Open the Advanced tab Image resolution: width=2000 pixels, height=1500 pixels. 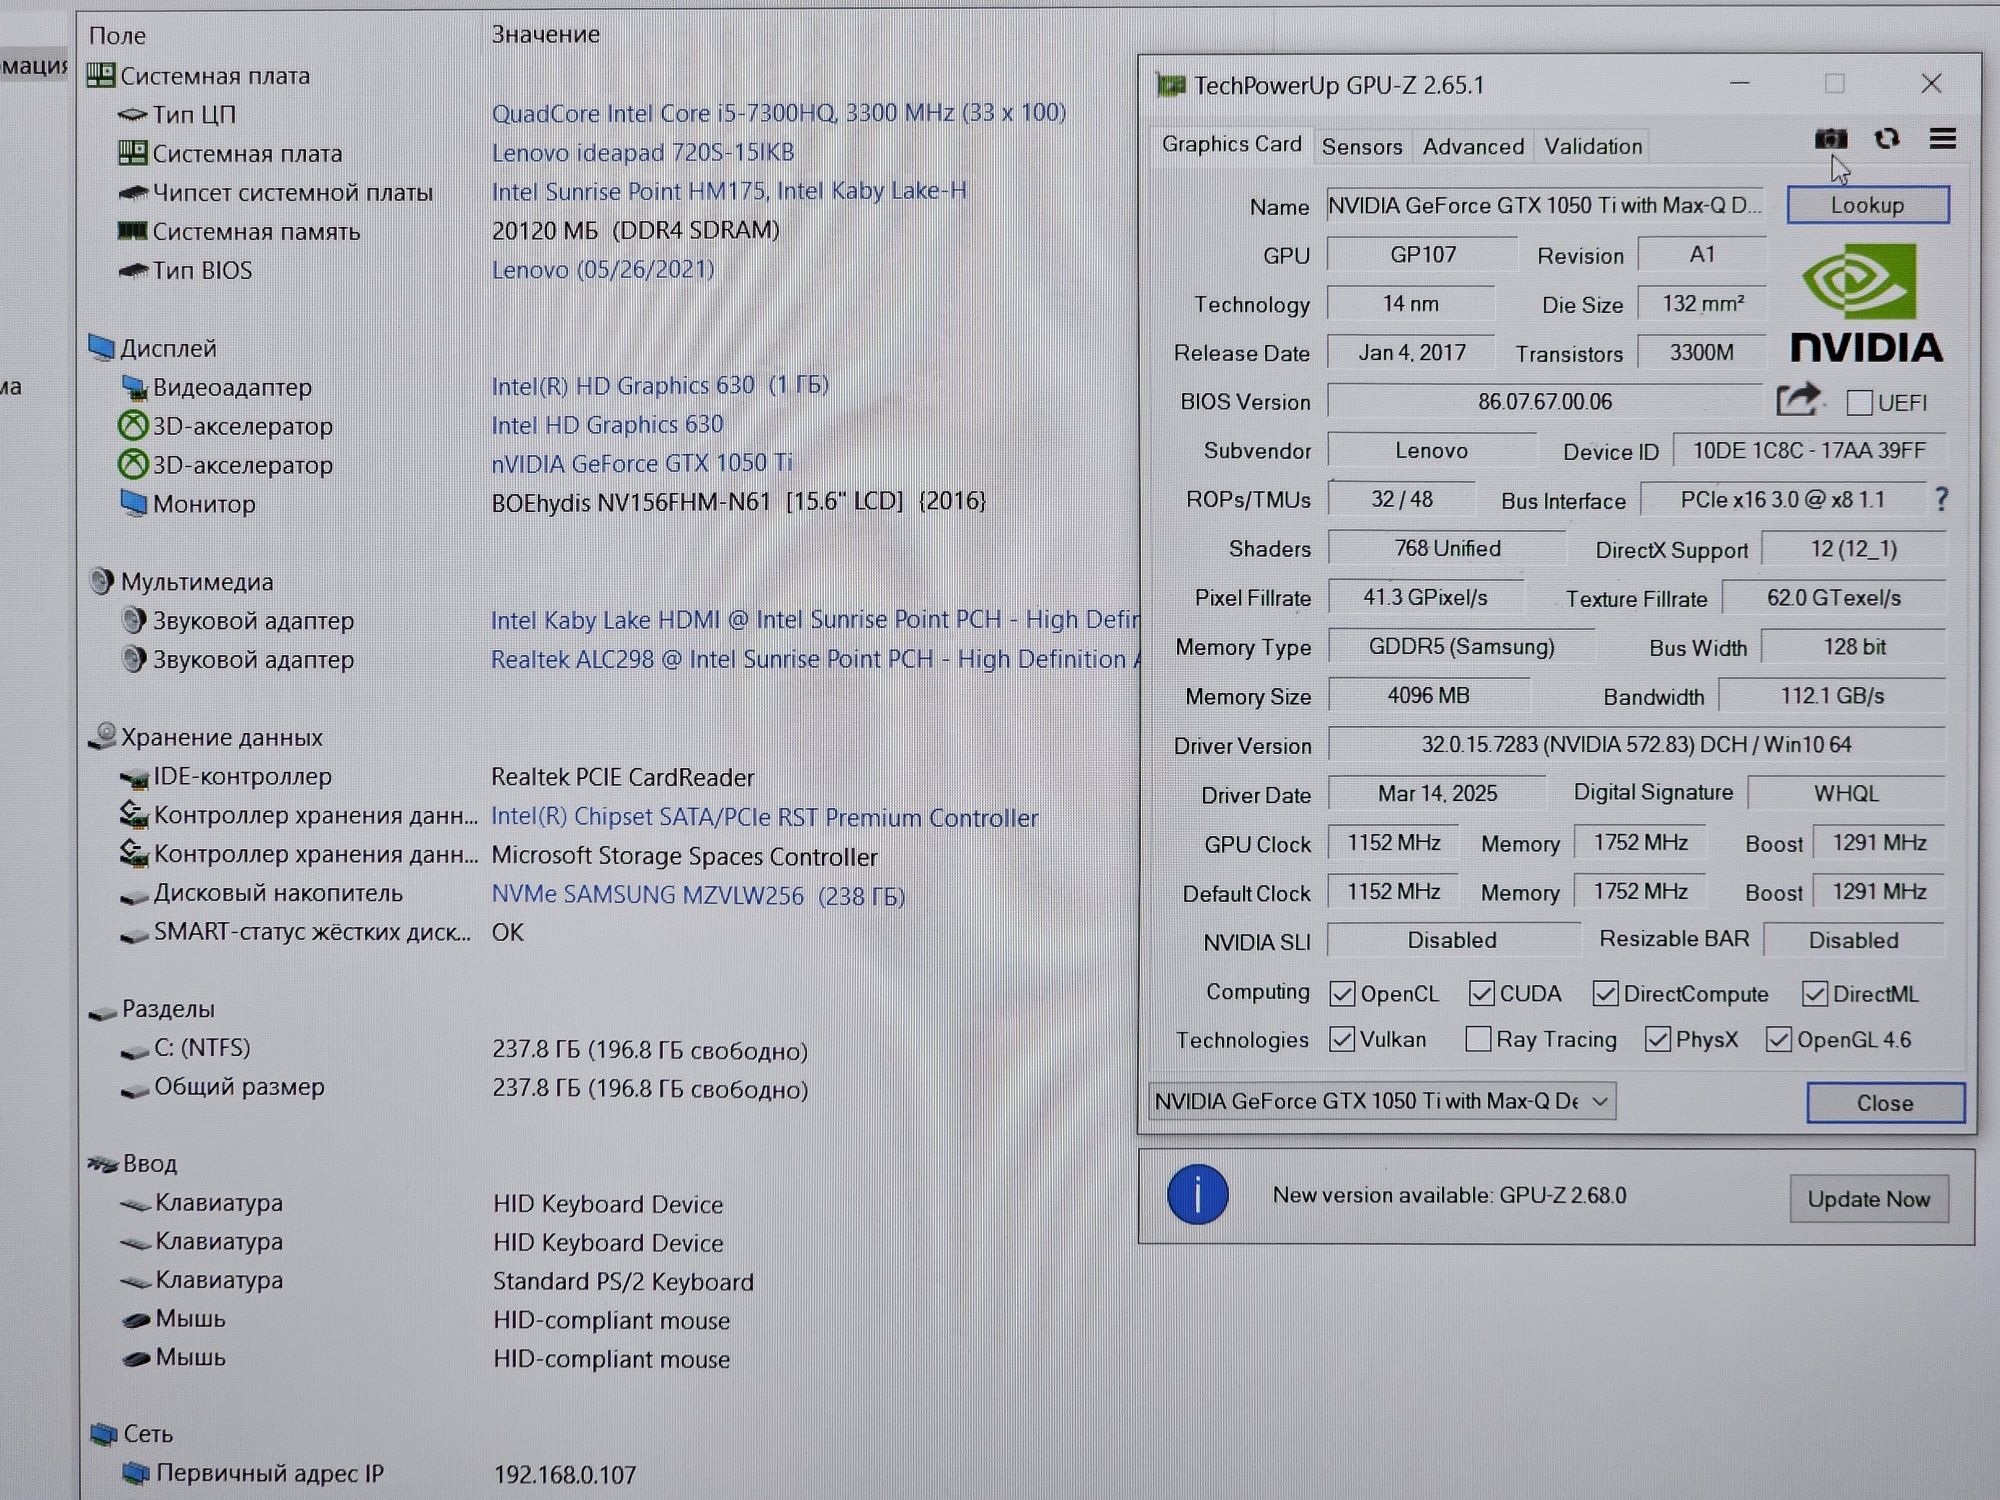(x=1473, y=146)
